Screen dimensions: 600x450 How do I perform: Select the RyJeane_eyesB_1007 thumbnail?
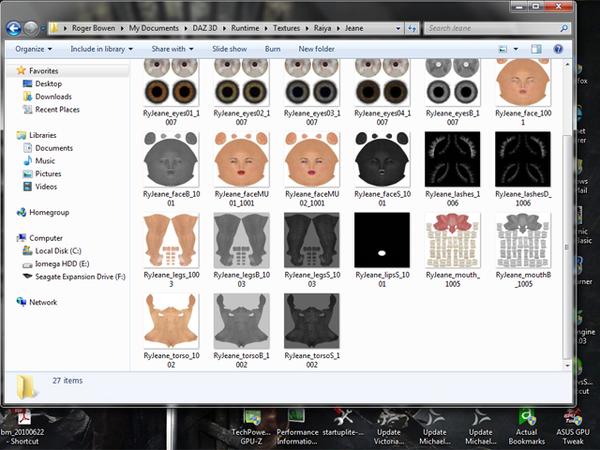453,82
